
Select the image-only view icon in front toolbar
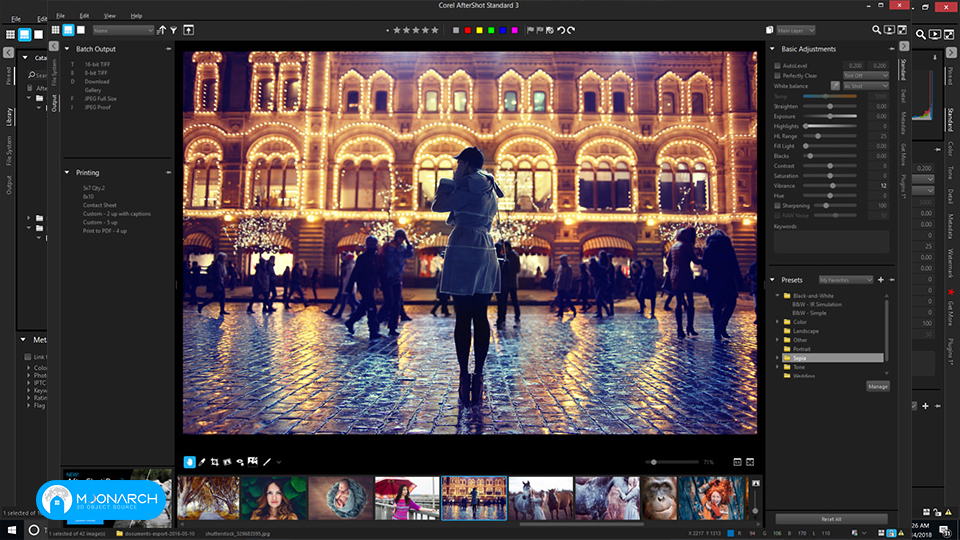pos(81,30)
